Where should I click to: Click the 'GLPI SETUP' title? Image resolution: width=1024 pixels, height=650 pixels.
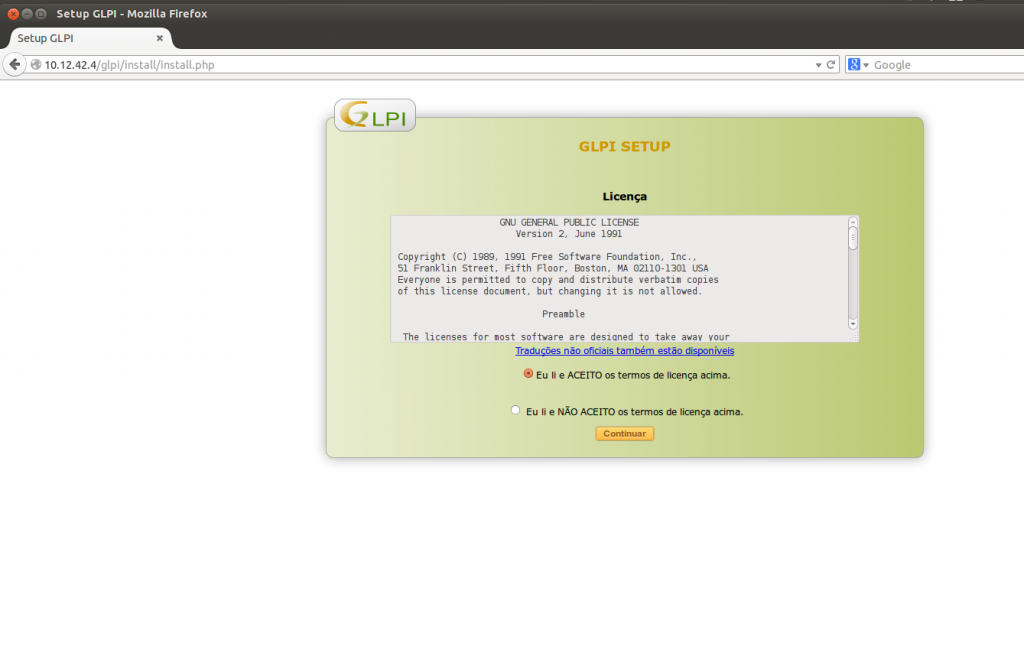click(624, 146)
